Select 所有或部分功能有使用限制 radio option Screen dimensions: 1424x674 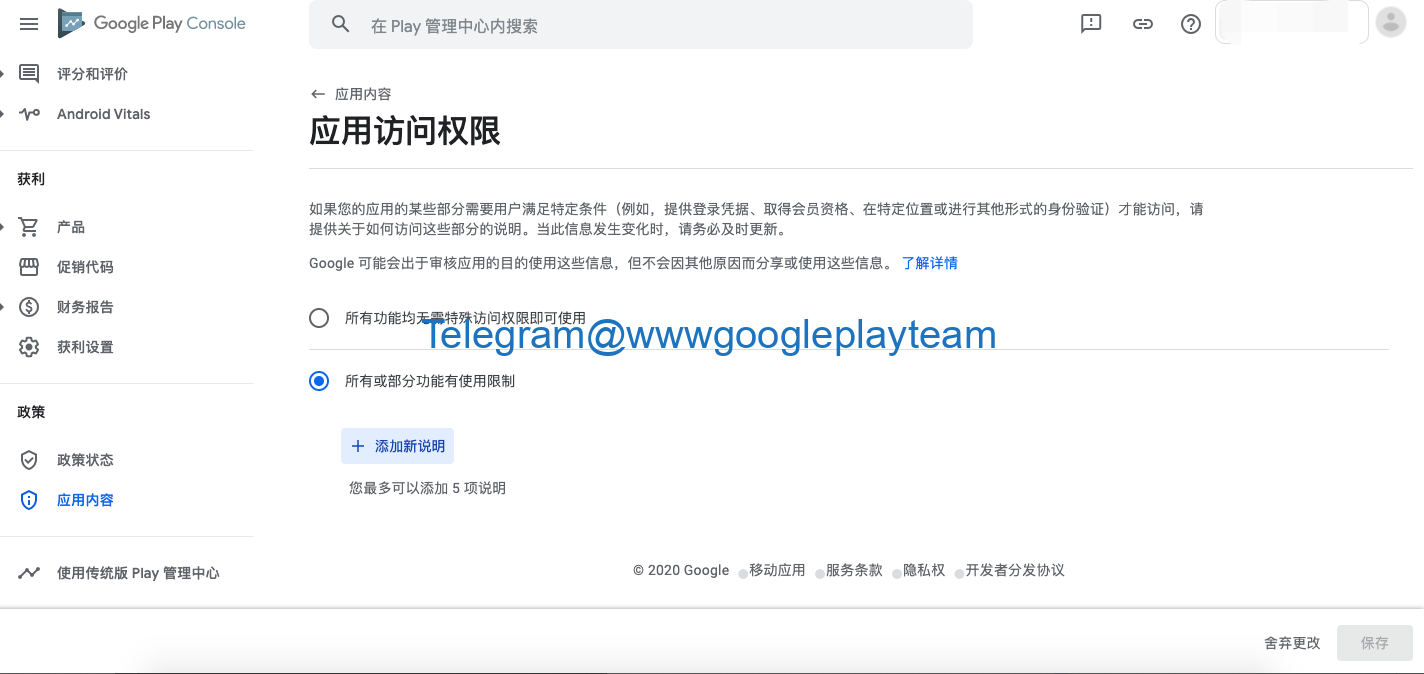[x=319, y=381]
